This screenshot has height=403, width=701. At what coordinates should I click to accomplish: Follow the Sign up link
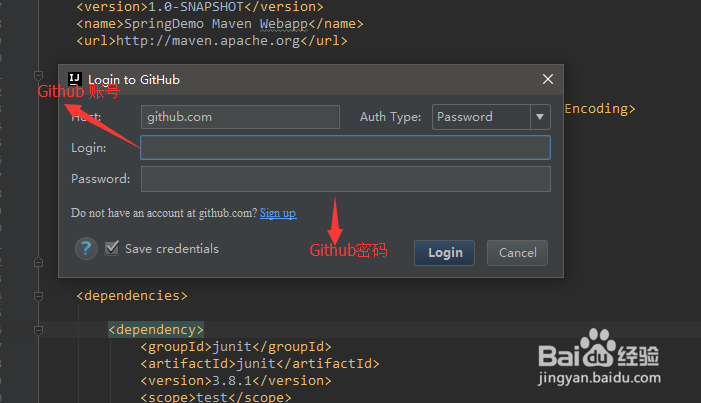click(278, 213)
